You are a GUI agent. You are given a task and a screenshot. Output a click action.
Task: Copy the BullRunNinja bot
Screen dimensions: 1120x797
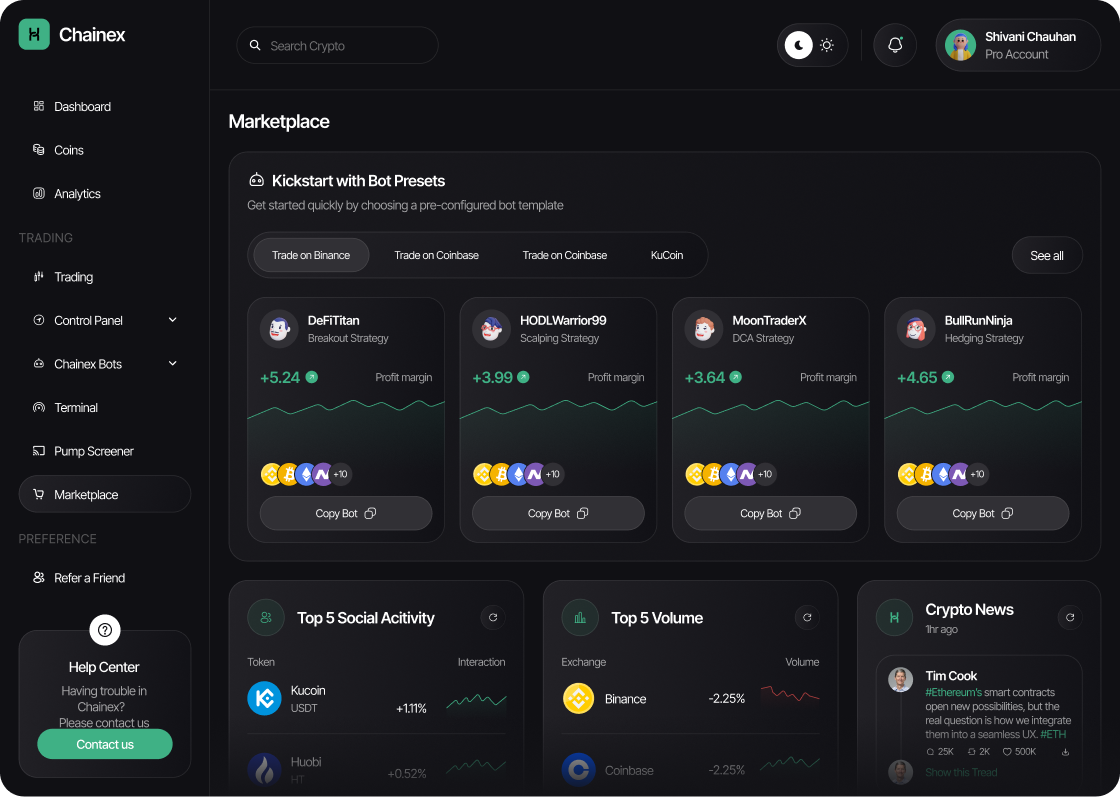[x=983, y=513]
